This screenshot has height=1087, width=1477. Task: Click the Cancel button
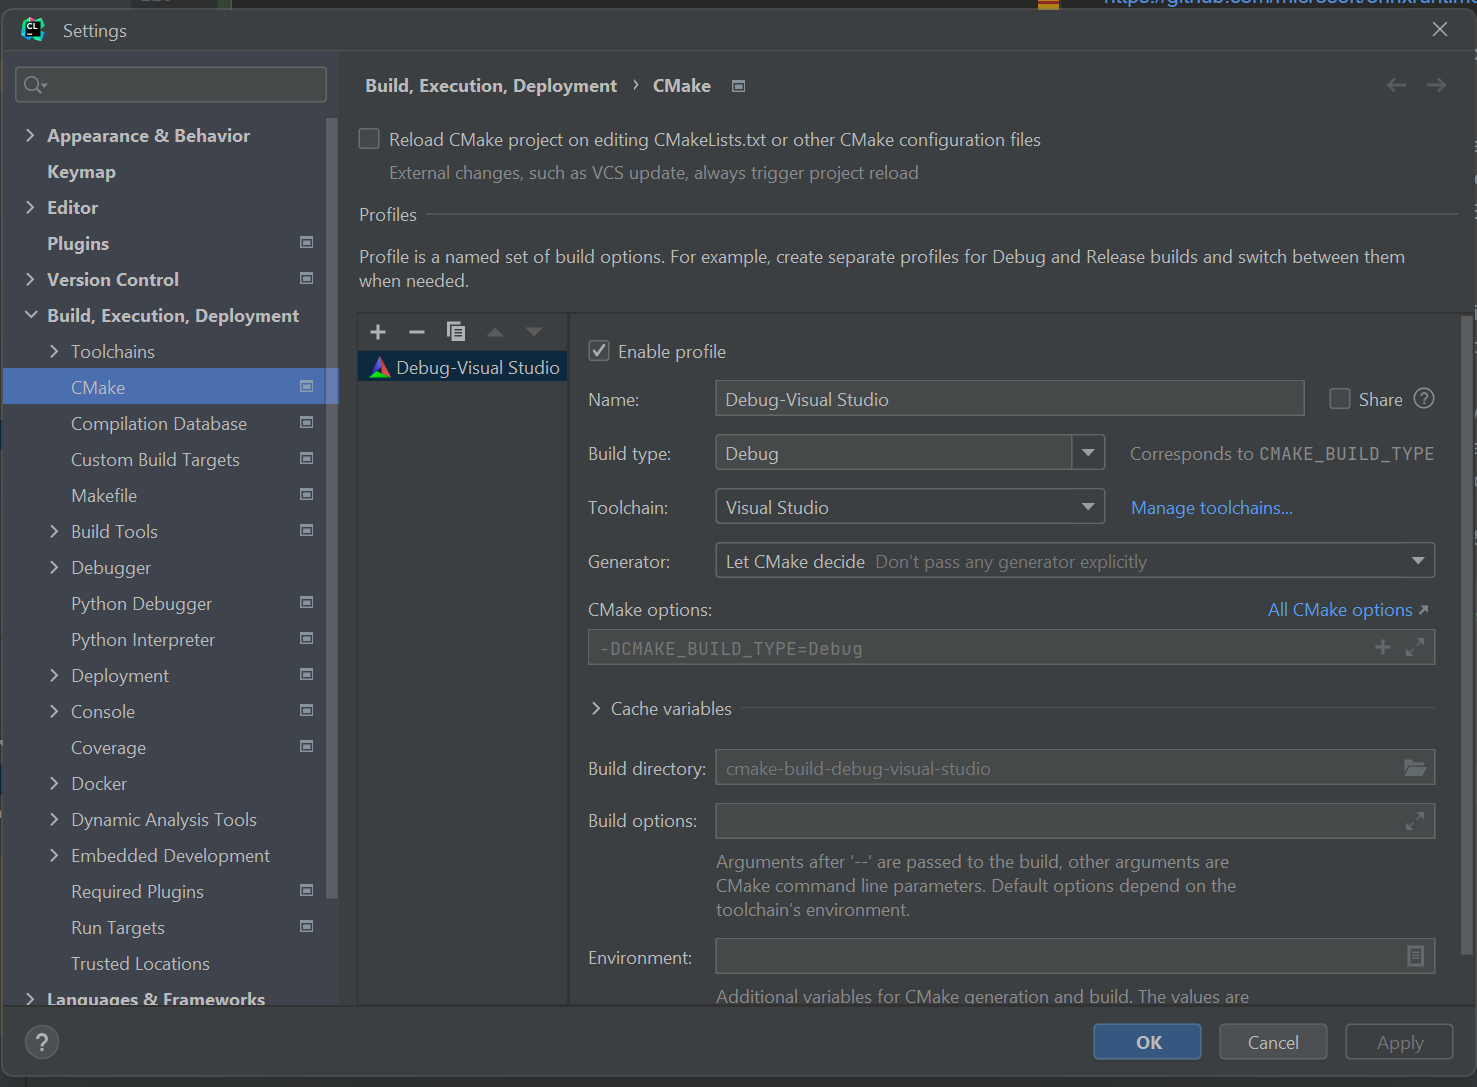[1273, 1042]
